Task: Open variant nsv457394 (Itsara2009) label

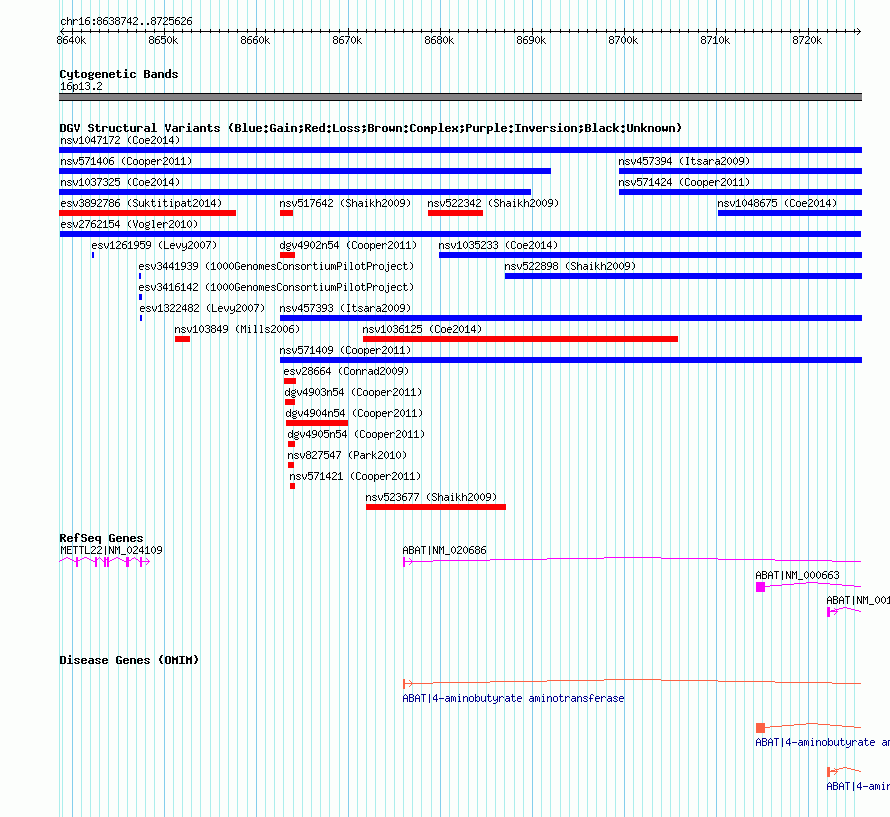Action: [x=684, y=161]
